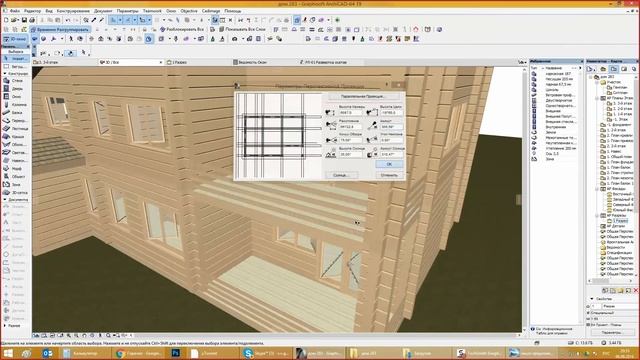Click the 3D window button in toolbar

(x=15, y=39)
